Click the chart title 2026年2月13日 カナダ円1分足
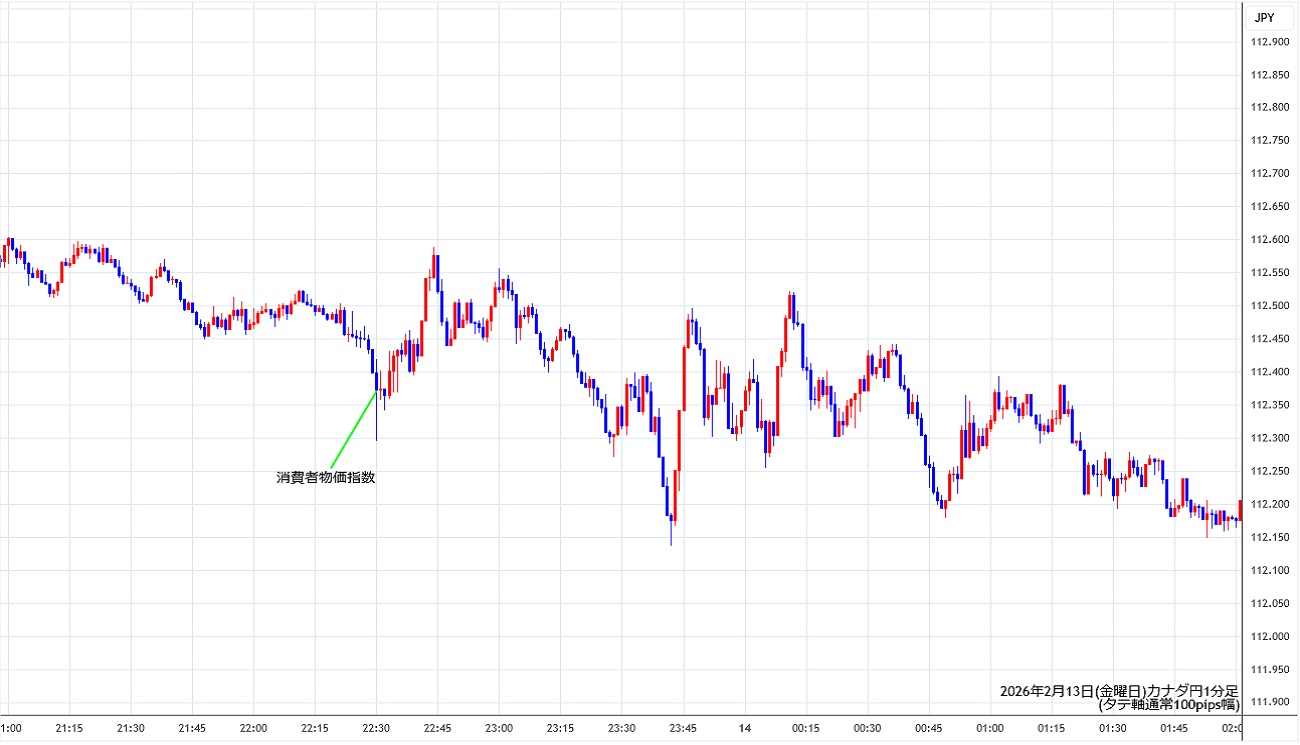 tap(1119, 691)
